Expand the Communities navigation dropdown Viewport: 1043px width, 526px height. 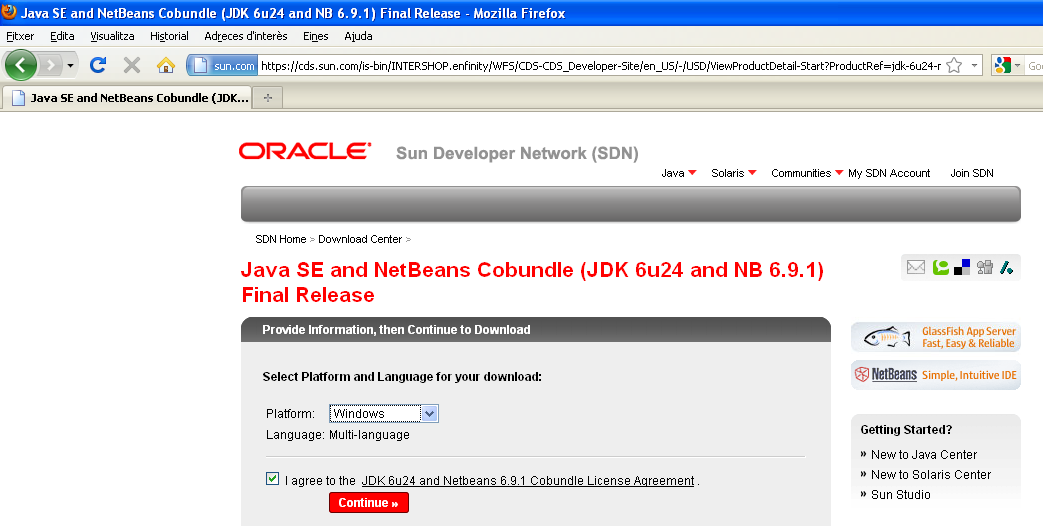point(807,173)
